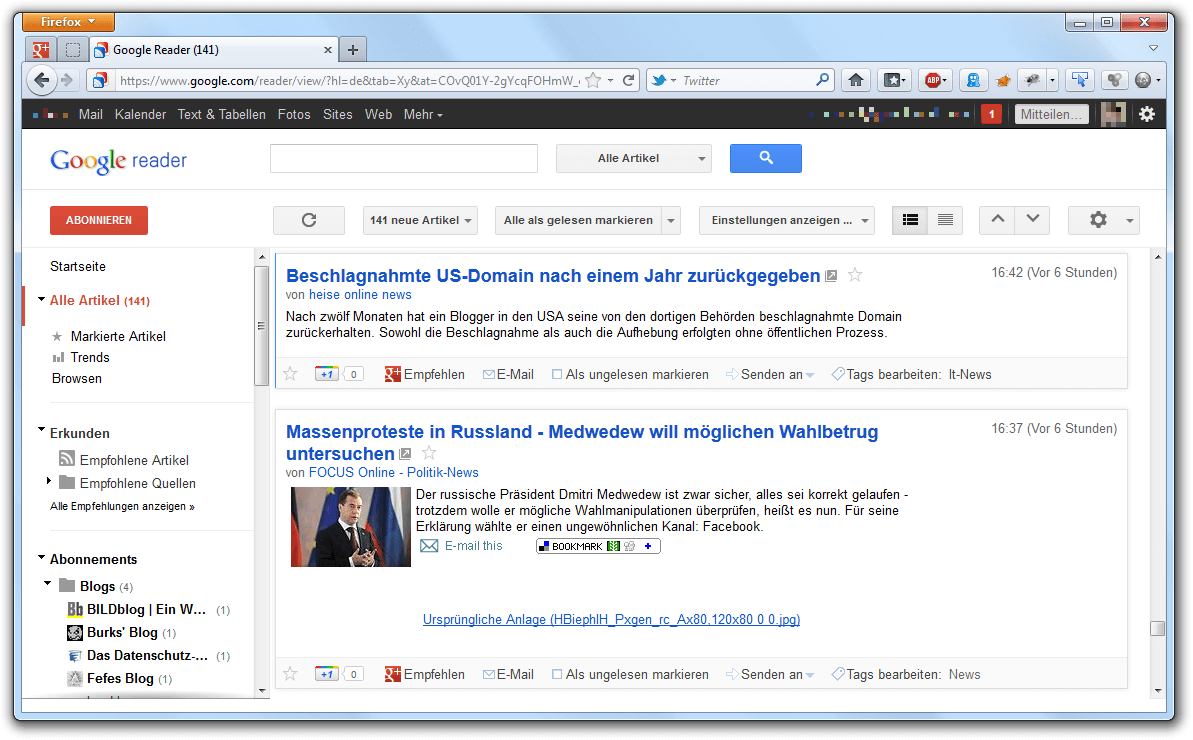
Task: Click +1 on FOCUS article
Action: (x=327, y=674)
